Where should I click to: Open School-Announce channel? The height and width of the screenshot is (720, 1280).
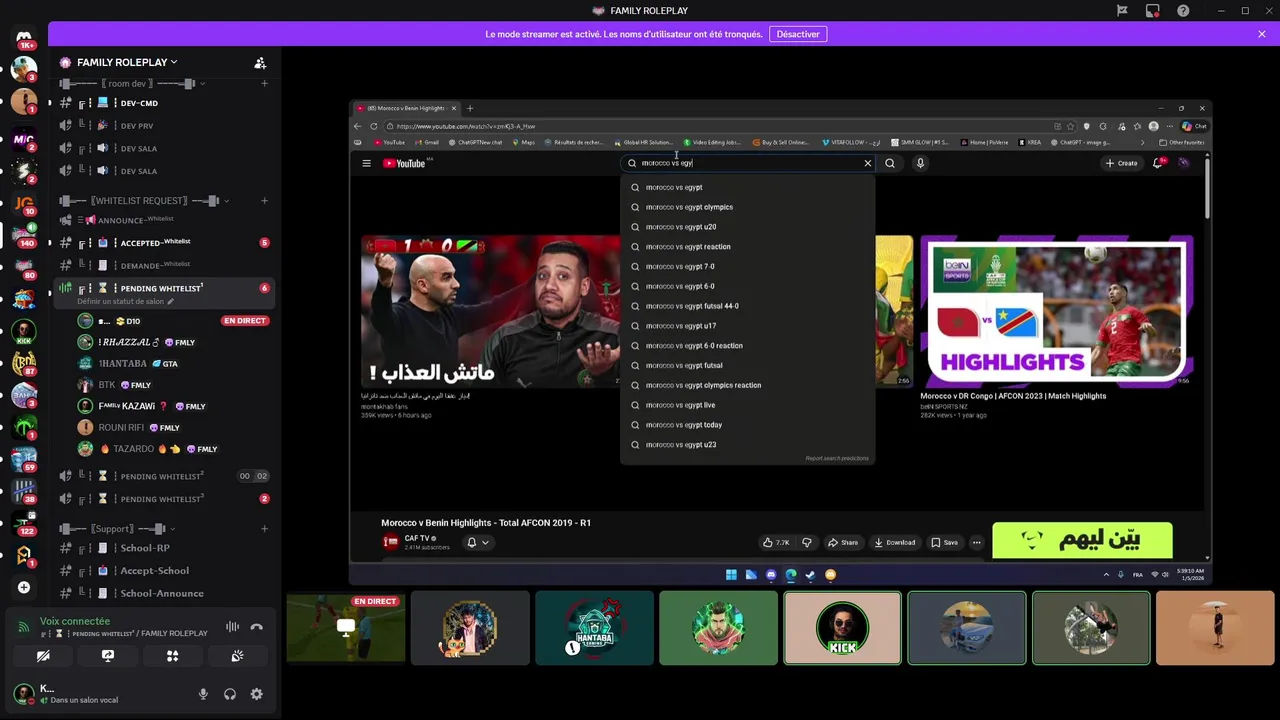(x=164, y=593)
